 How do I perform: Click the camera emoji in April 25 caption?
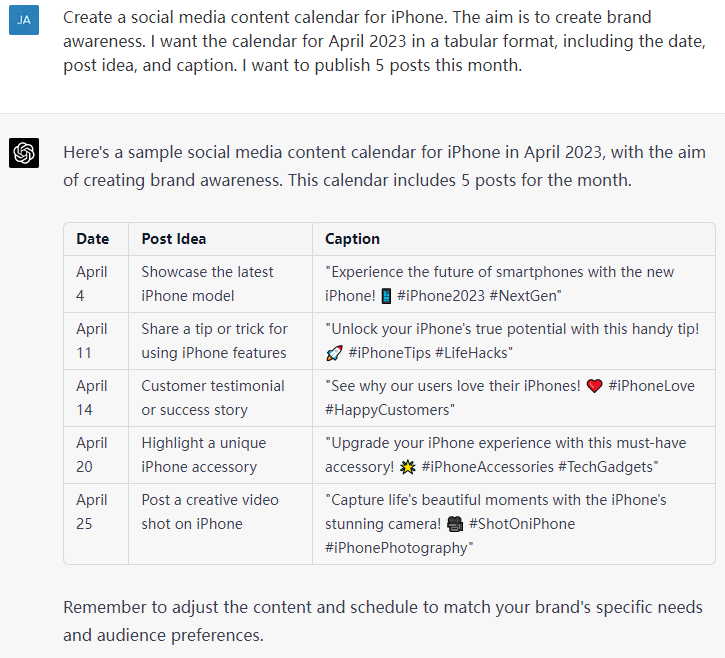tap(455, 524)
